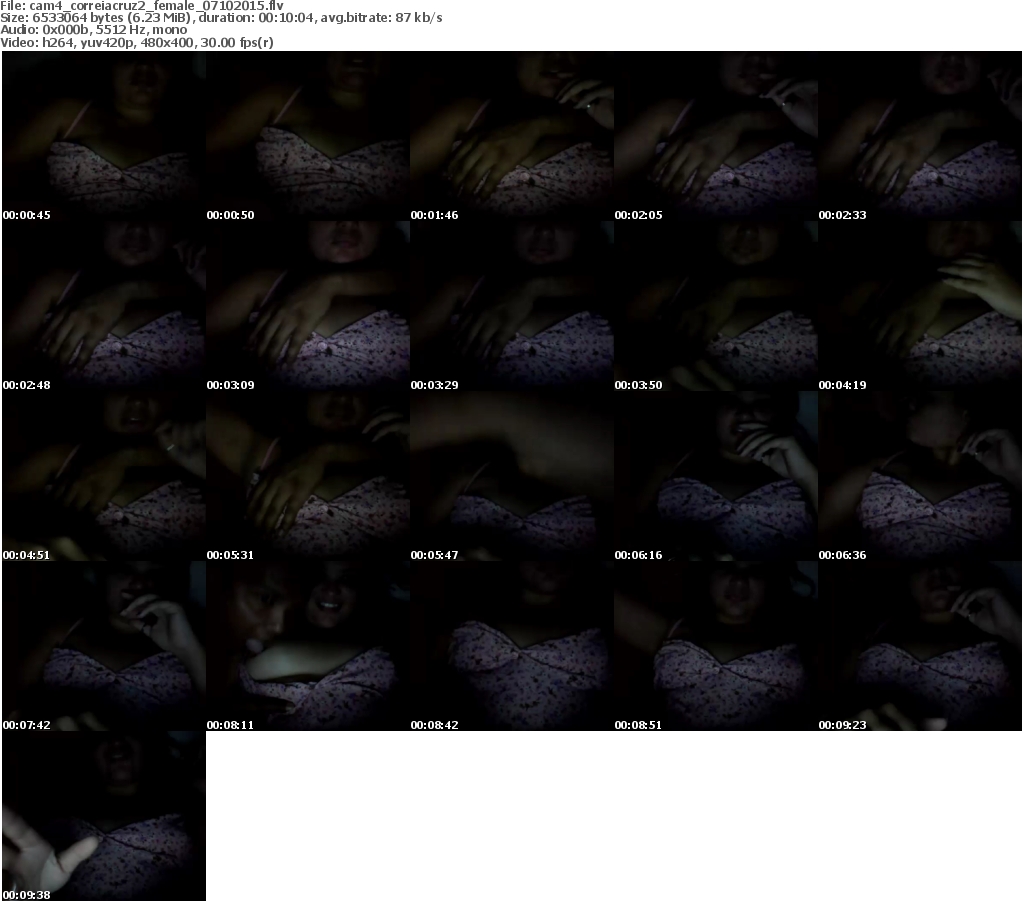Click the 00:09:23 thumbnail
This screenshot has height=901, width=1024.
pyautogui.click(x=920, y=646)
